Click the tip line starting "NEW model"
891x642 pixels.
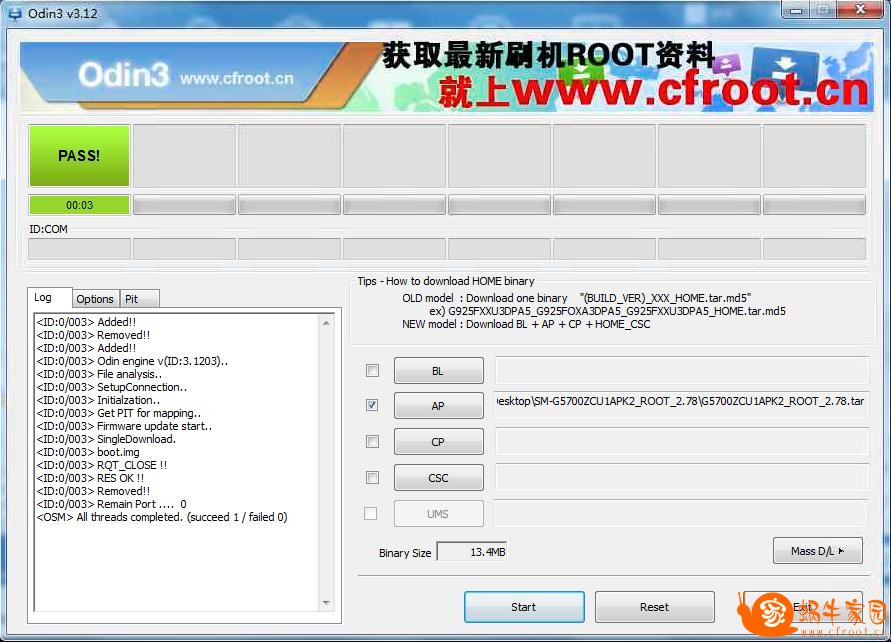click(526, 324)
